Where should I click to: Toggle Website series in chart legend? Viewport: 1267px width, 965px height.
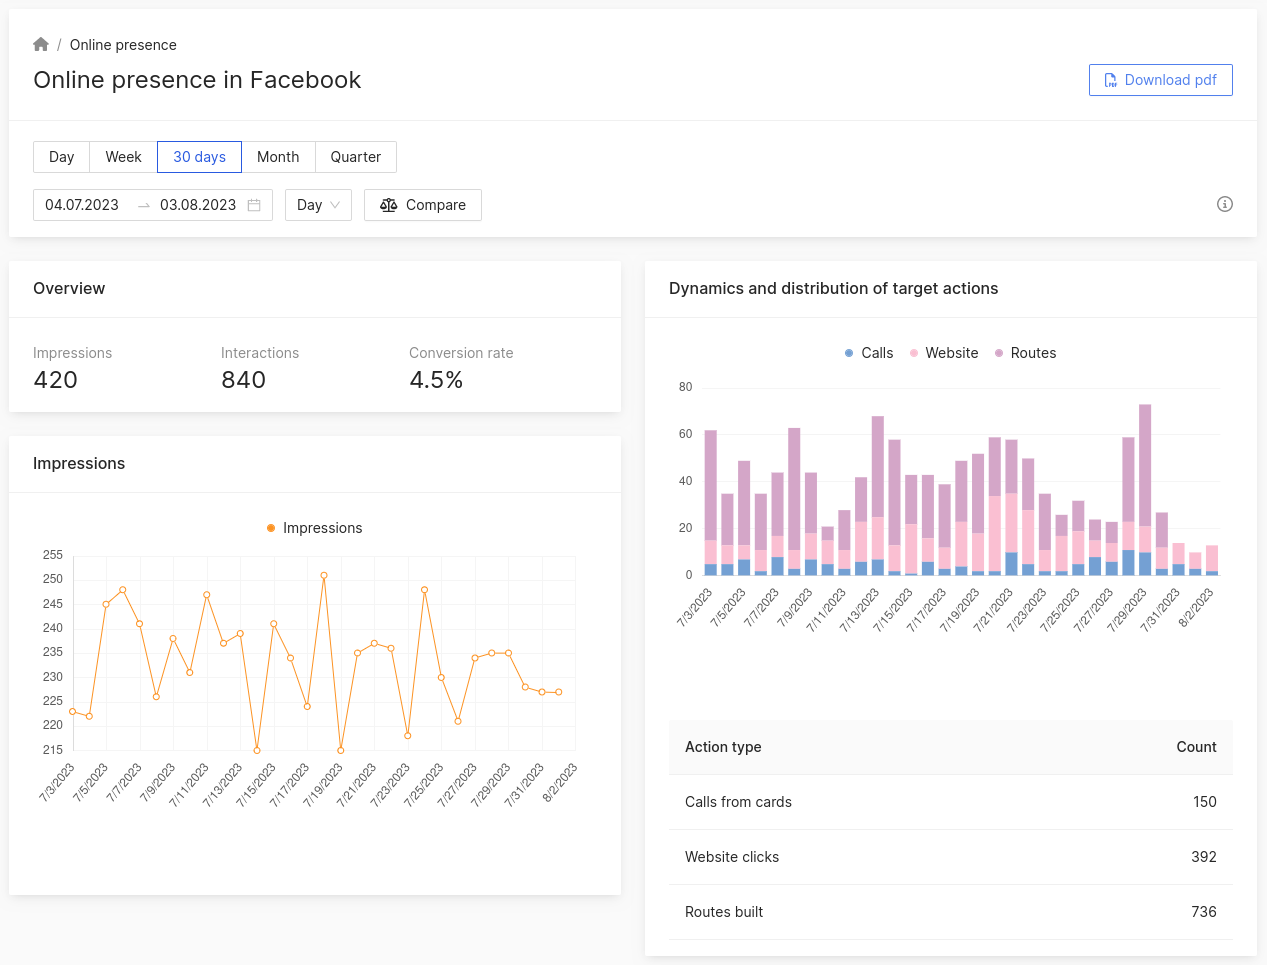click(943, 353)
